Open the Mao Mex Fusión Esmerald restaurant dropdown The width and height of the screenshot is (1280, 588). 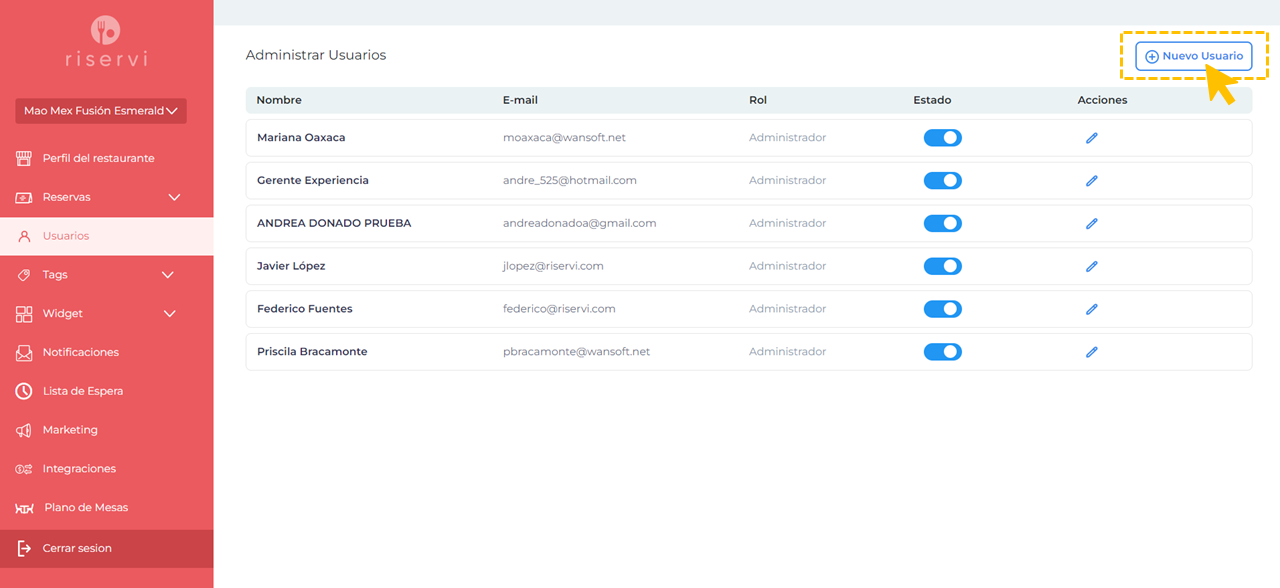[101, 111]
